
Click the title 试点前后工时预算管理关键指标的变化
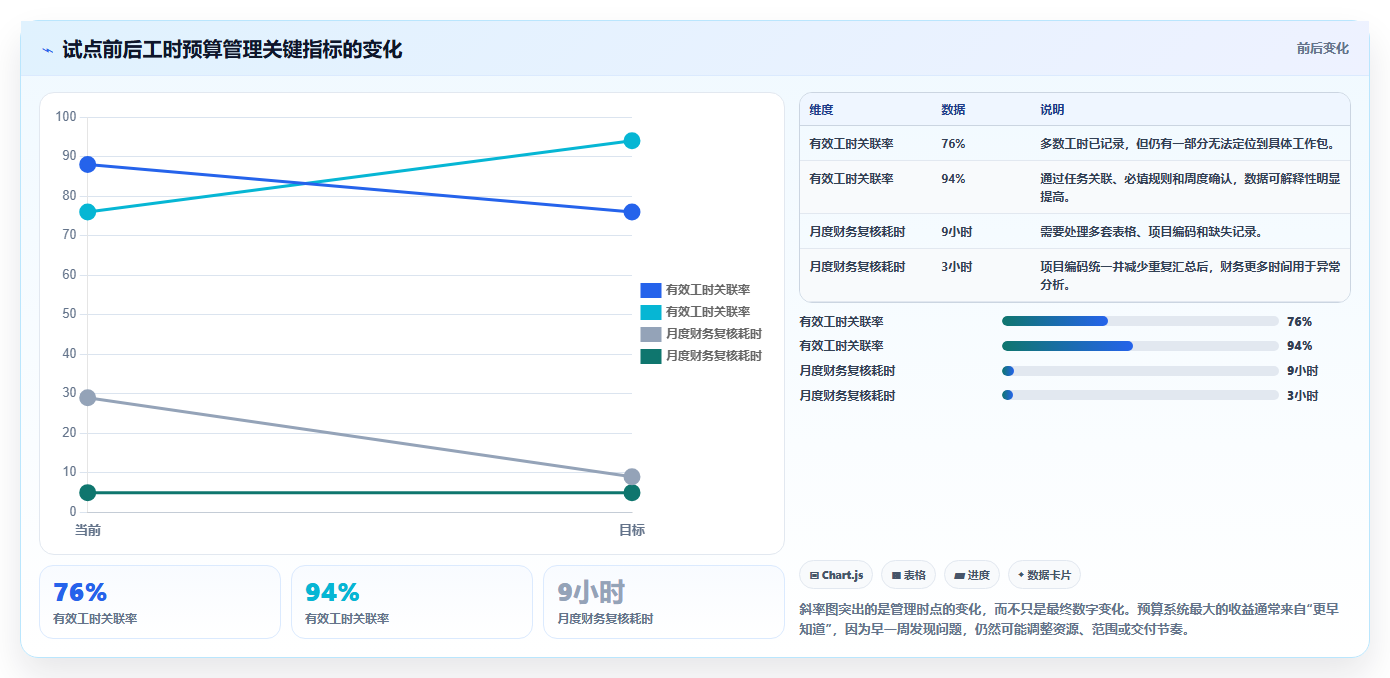232,49
